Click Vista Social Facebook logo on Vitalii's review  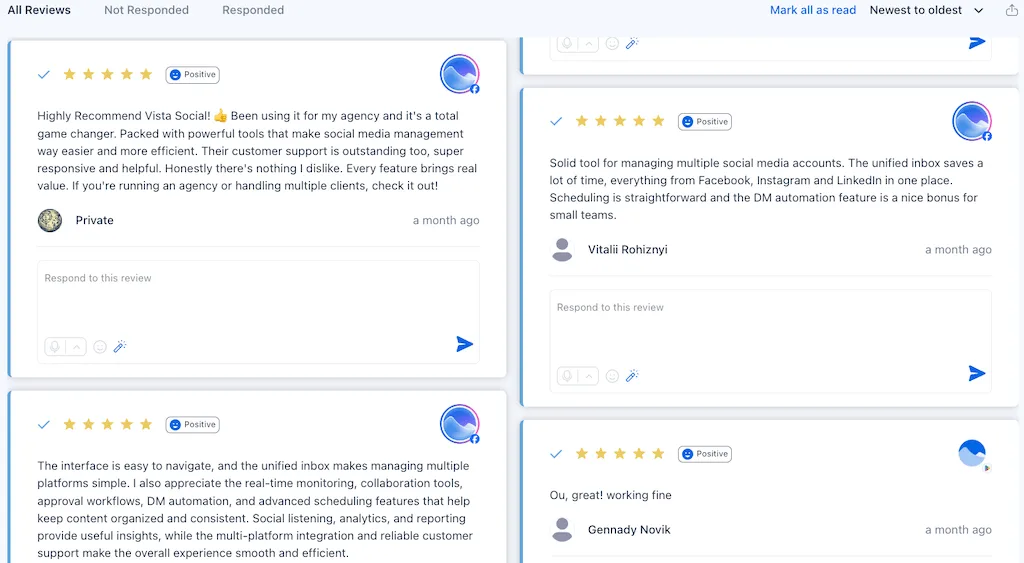click(972, 121)
